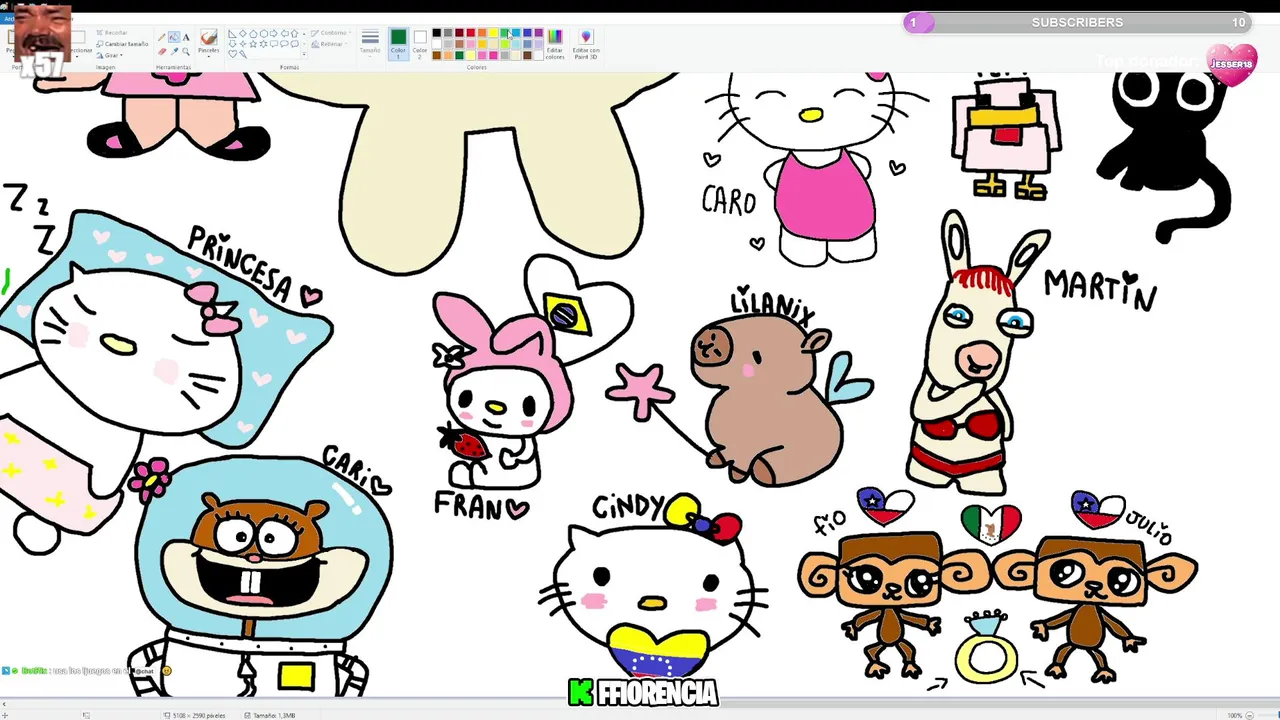Screen dimensions: 1280x720
Task: Select the Text tool
Action: 186,37
